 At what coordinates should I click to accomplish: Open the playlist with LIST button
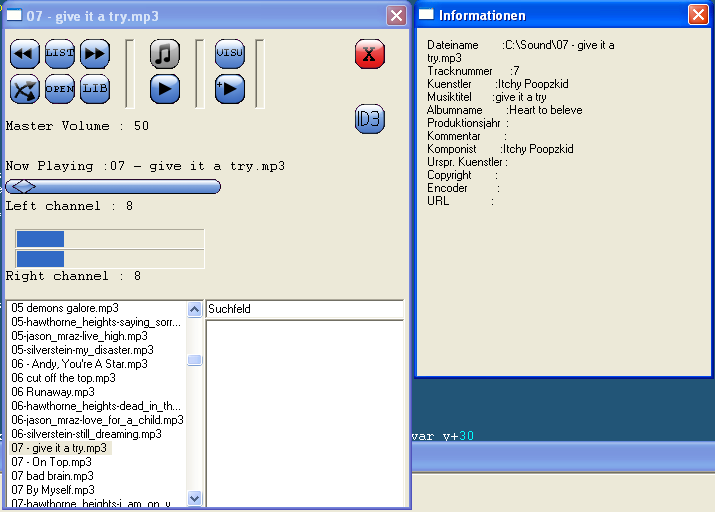pyautogui.click(x=60, y=54)
